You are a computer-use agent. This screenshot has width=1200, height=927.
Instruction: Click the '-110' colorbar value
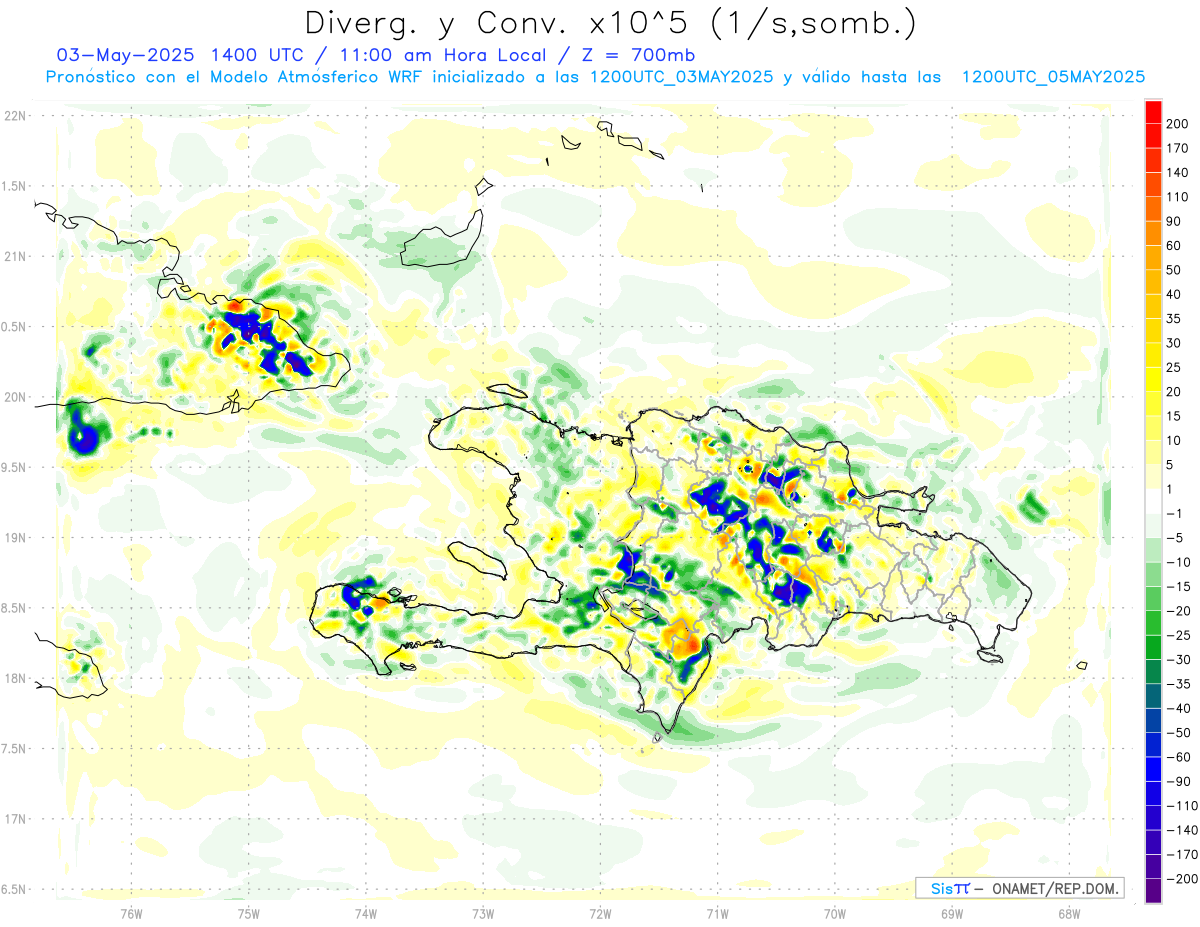[1181, 806]
